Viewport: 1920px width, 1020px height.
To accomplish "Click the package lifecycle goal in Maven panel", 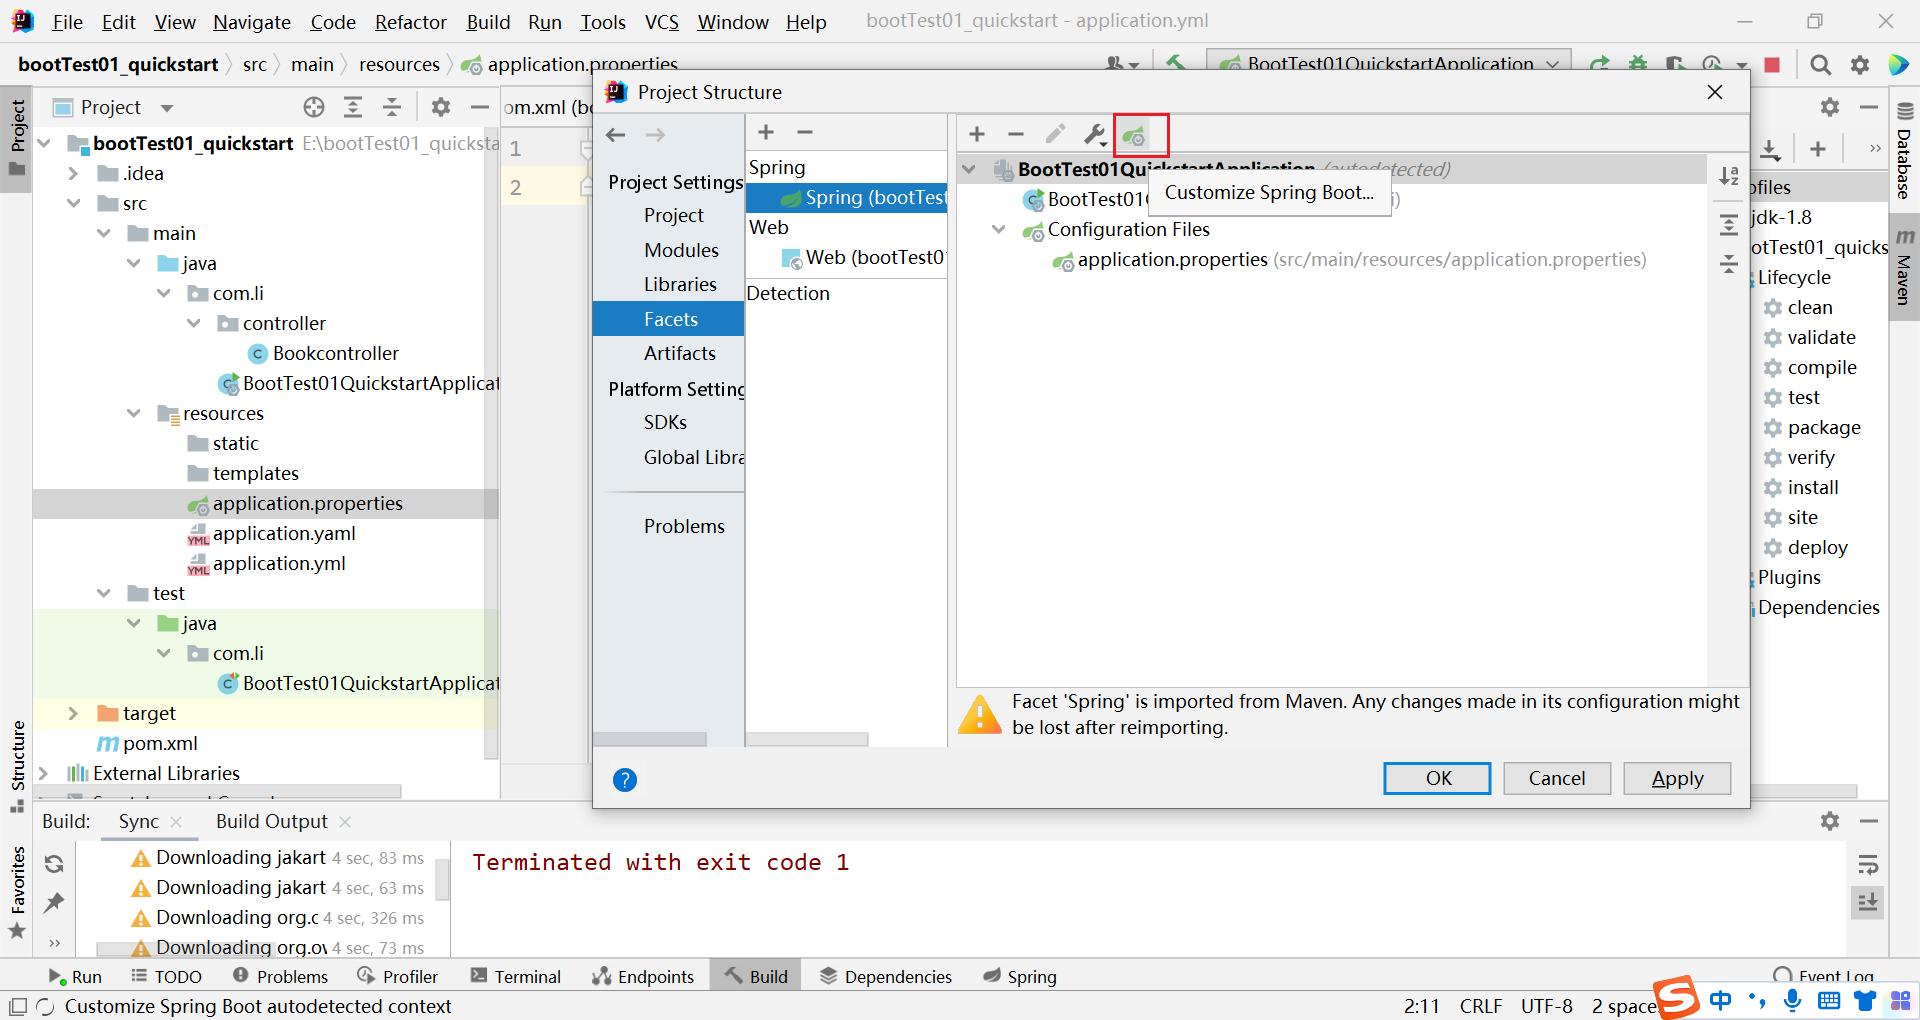I will (1823, 427).
